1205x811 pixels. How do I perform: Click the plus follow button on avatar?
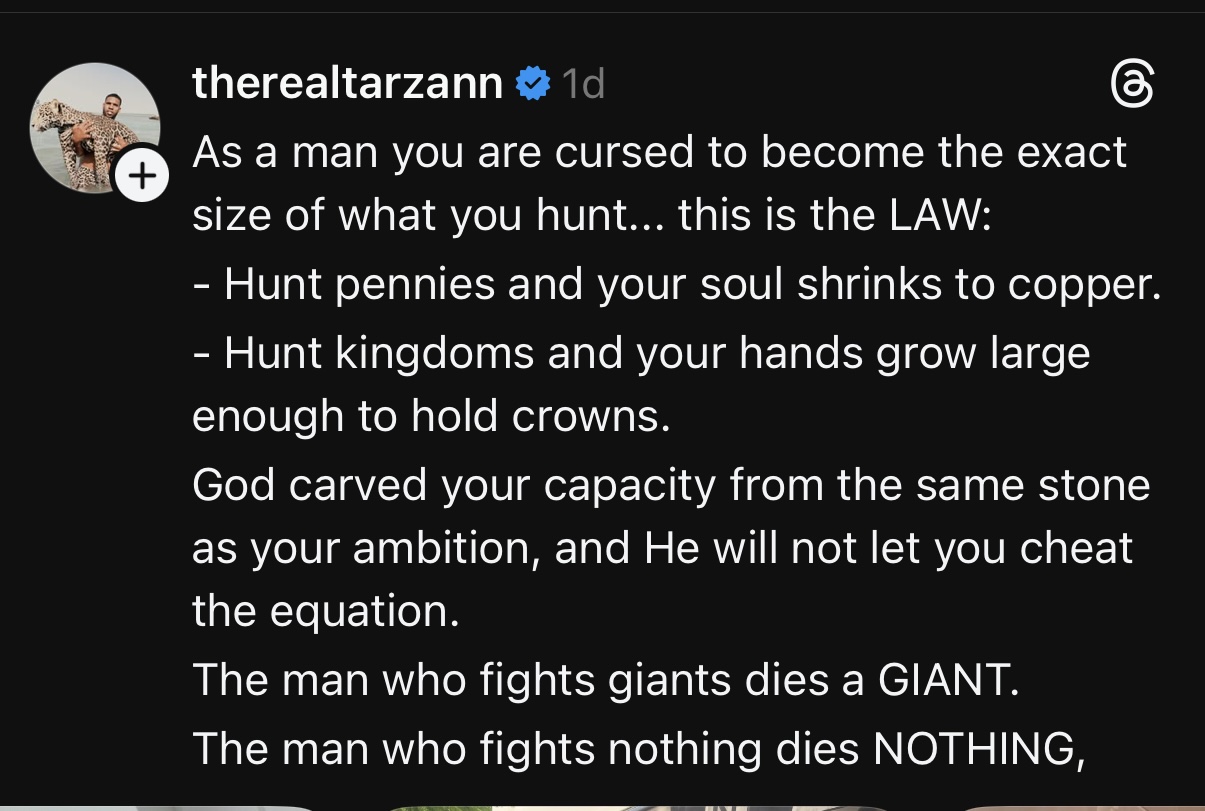143,178
